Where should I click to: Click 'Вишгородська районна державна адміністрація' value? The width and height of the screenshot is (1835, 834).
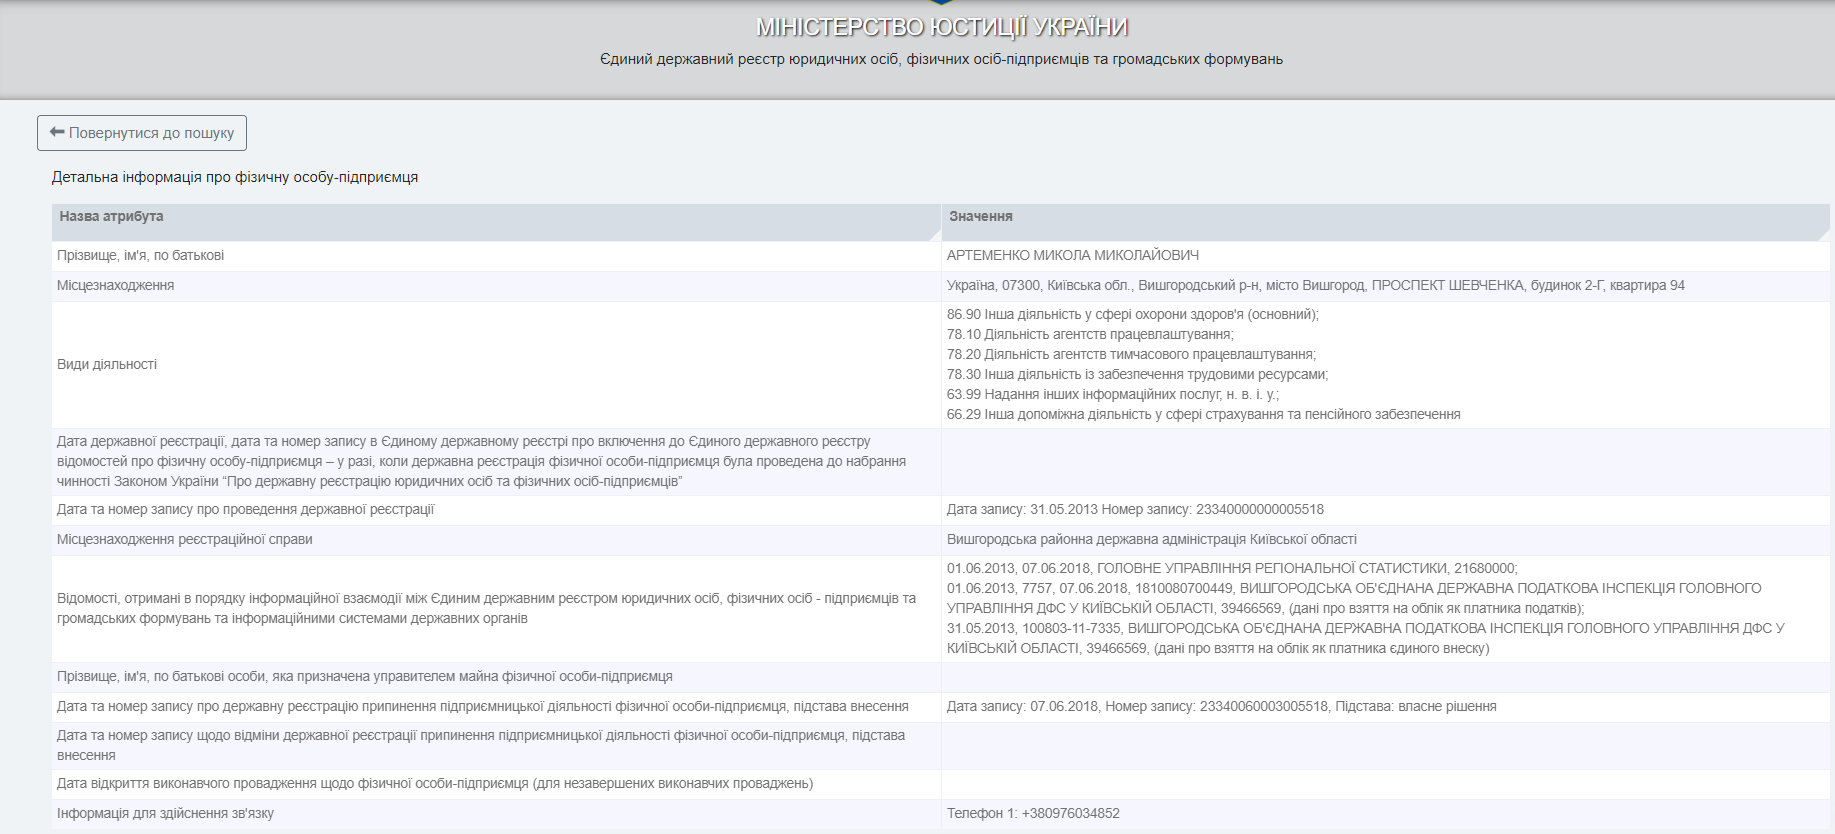[x=1151, y=540]
